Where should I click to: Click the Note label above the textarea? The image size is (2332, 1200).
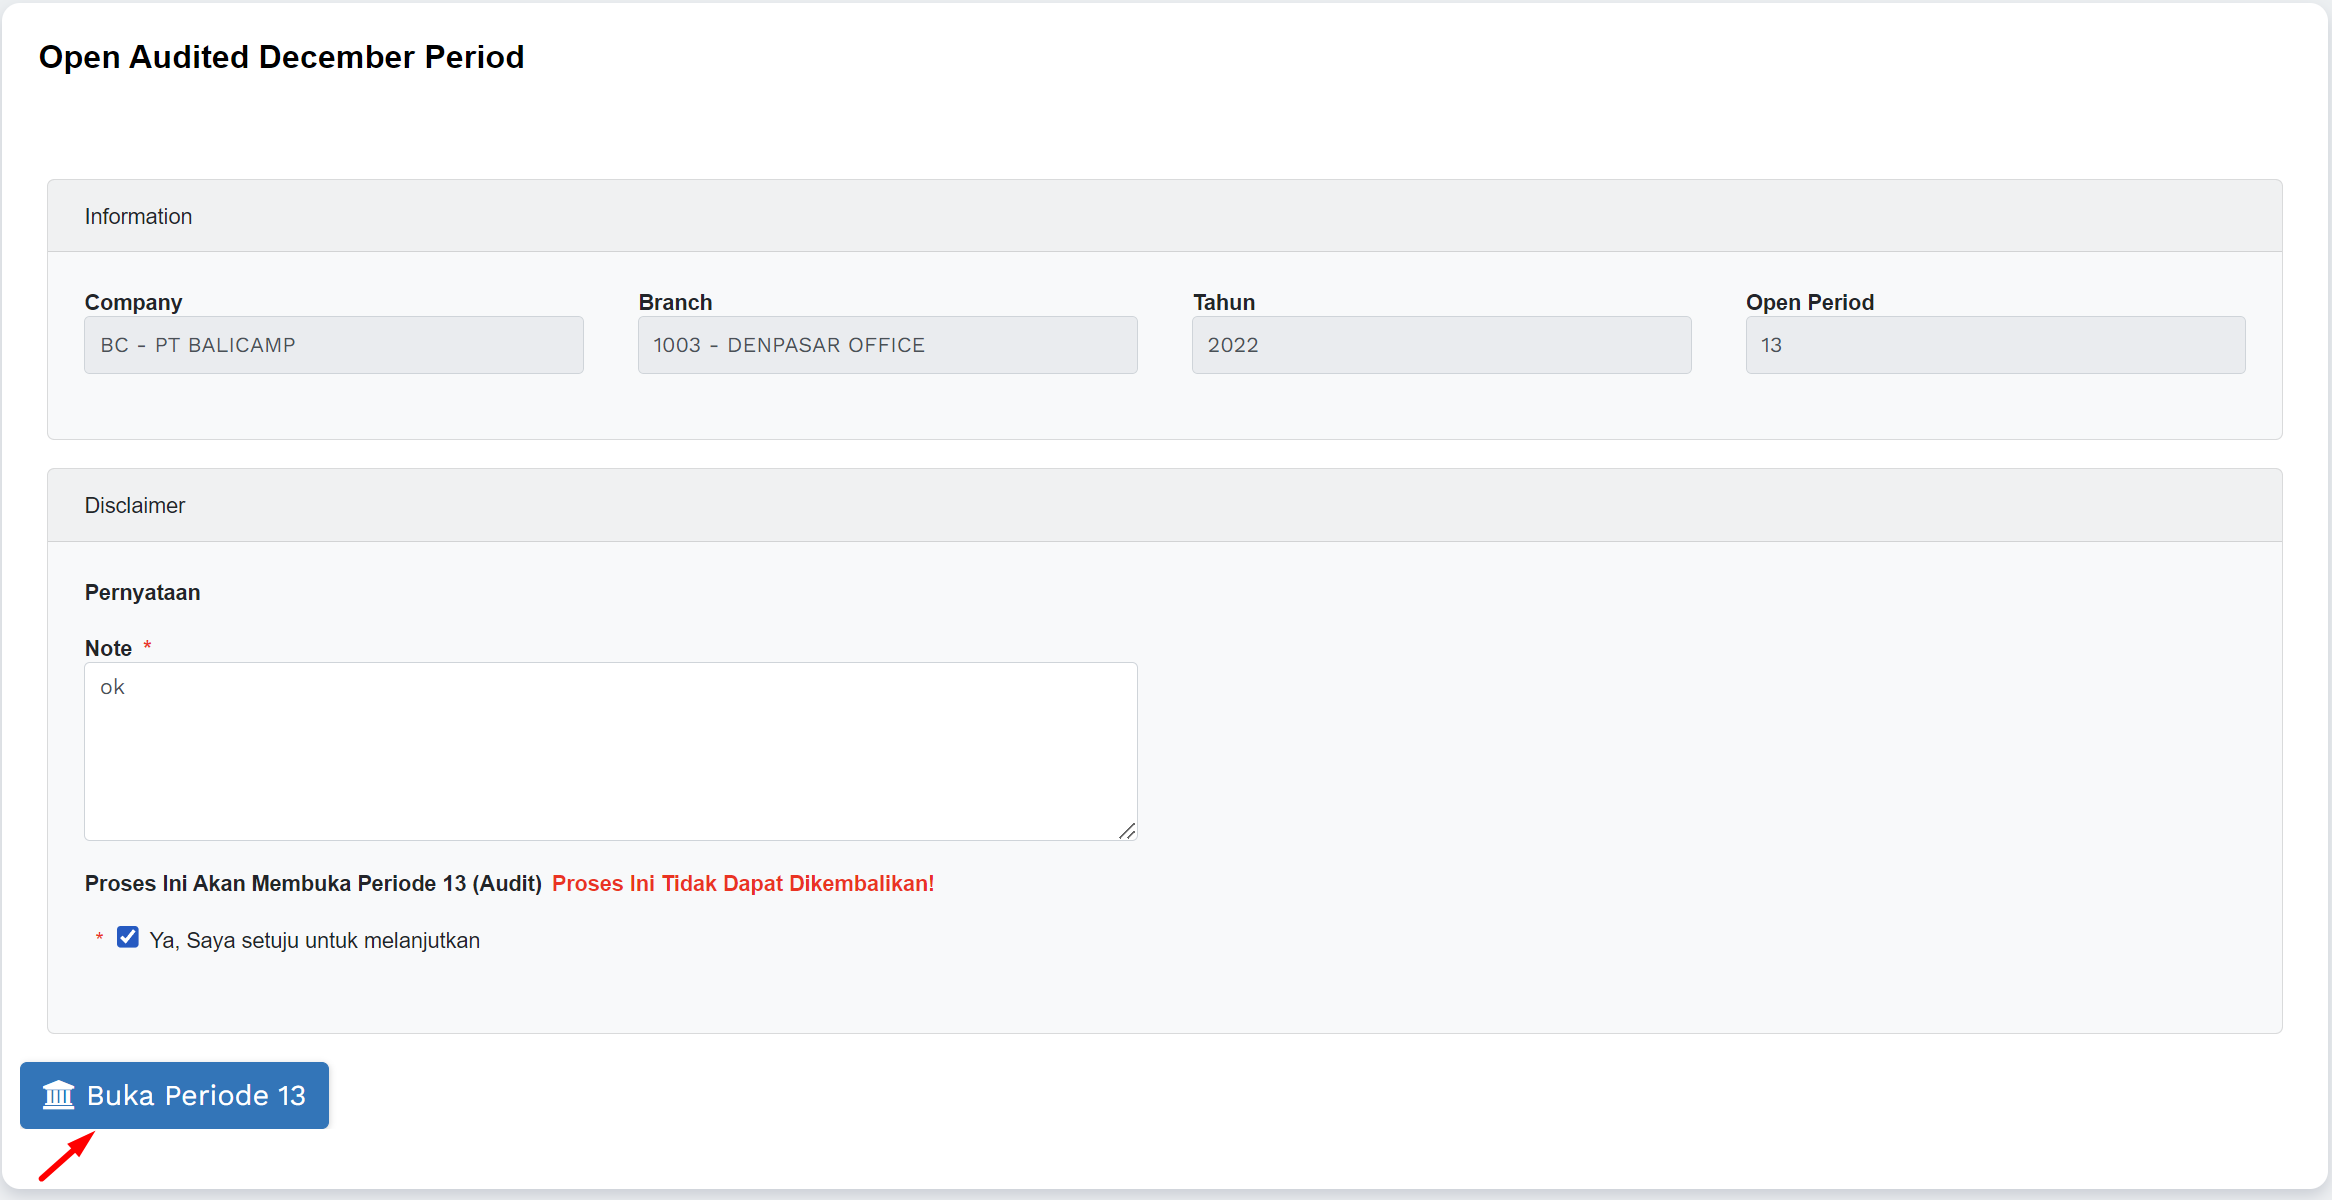(108, 648)
